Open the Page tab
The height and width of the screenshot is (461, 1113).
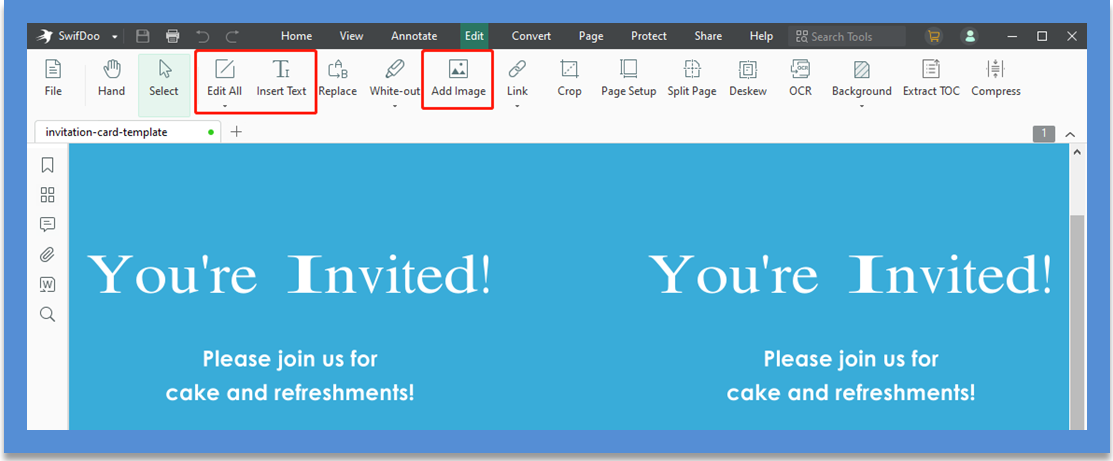pos(591,36)
